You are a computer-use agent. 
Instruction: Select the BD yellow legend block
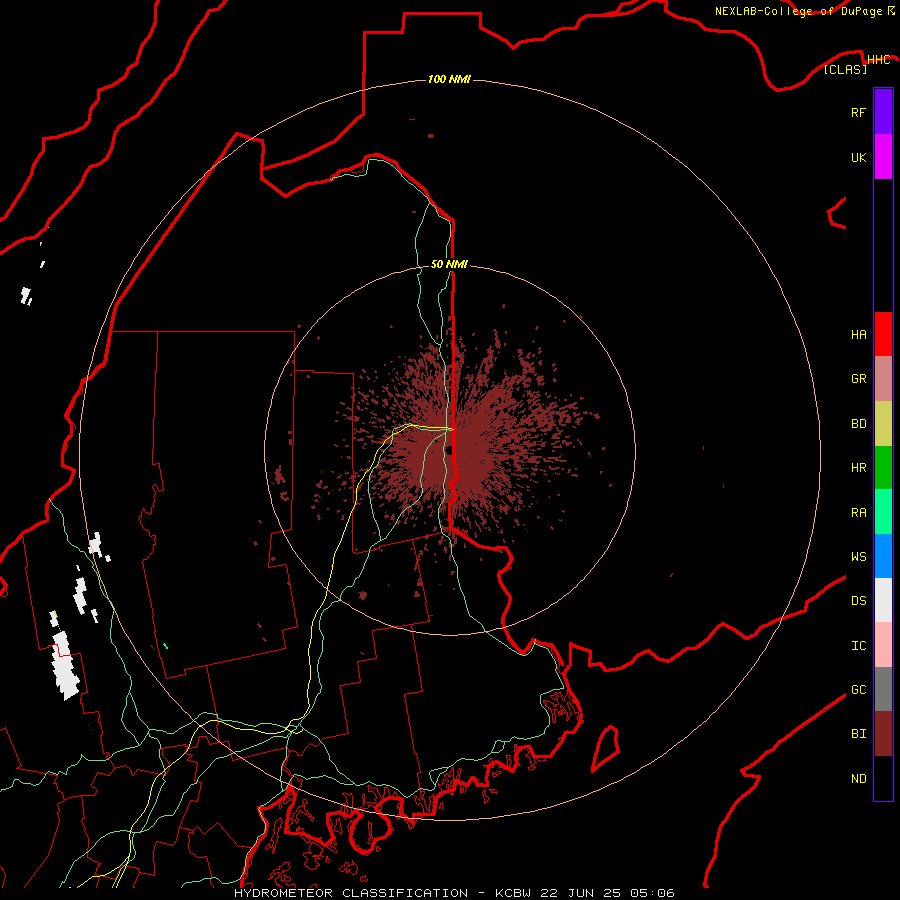[x=883, y=424]
